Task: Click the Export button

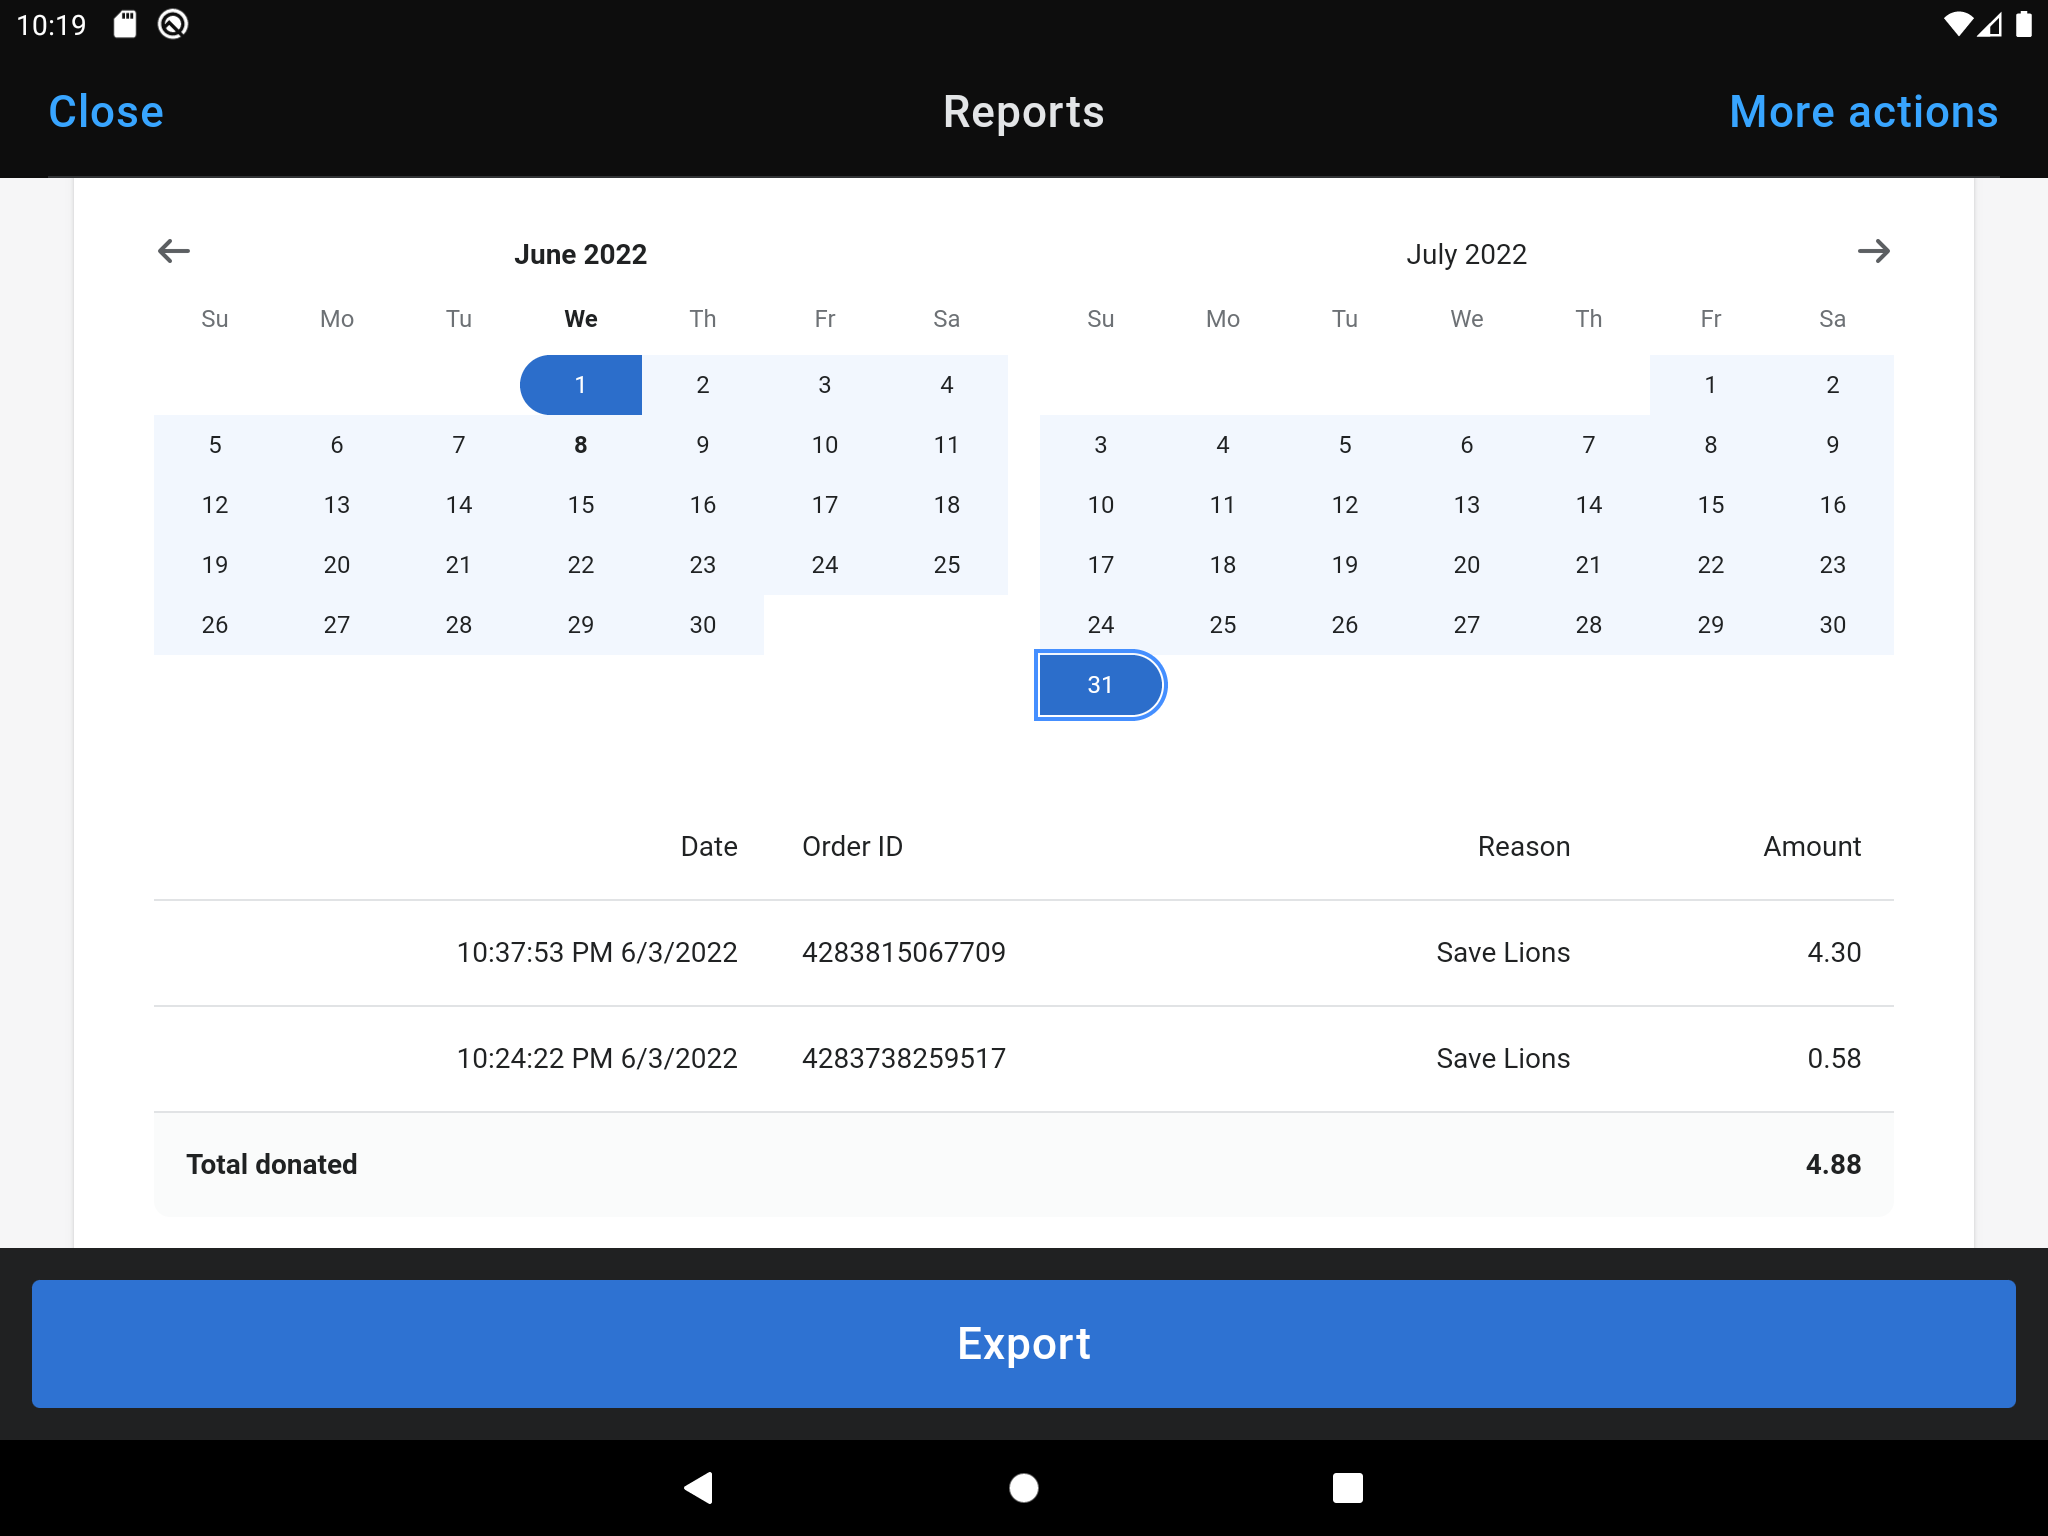Action: [1024, 1342]
